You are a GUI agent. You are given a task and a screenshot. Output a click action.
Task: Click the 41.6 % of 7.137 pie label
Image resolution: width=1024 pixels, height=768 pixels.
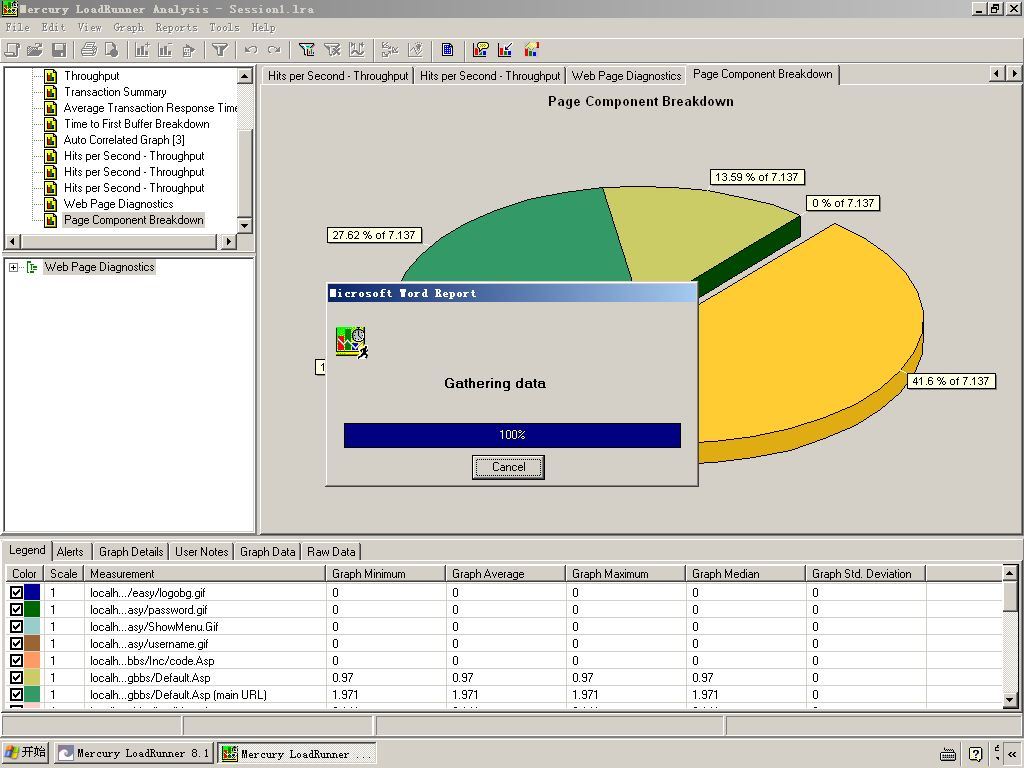[x=951, y=381]
